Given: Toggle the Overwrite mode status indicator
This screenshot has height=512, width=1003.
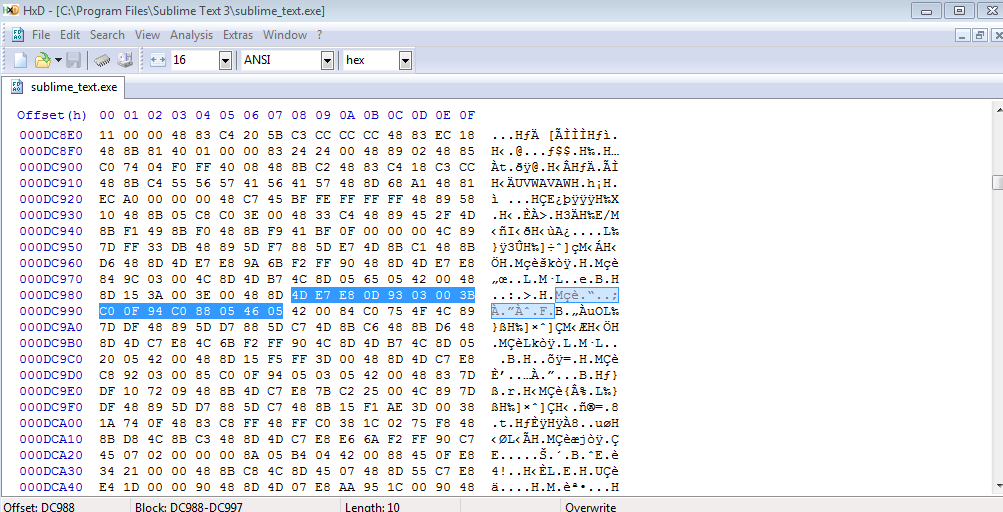Looking at the screenshot, I should pyautogui.click(x=590, y=507).
